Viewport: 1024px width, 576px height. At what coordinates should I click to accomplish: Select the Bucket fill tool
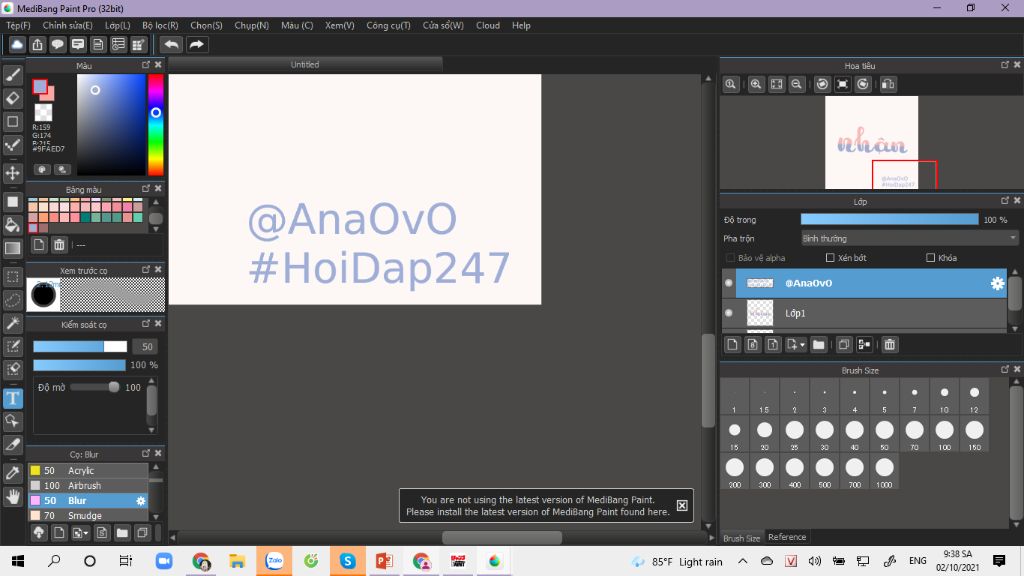(x=12, y=225)
